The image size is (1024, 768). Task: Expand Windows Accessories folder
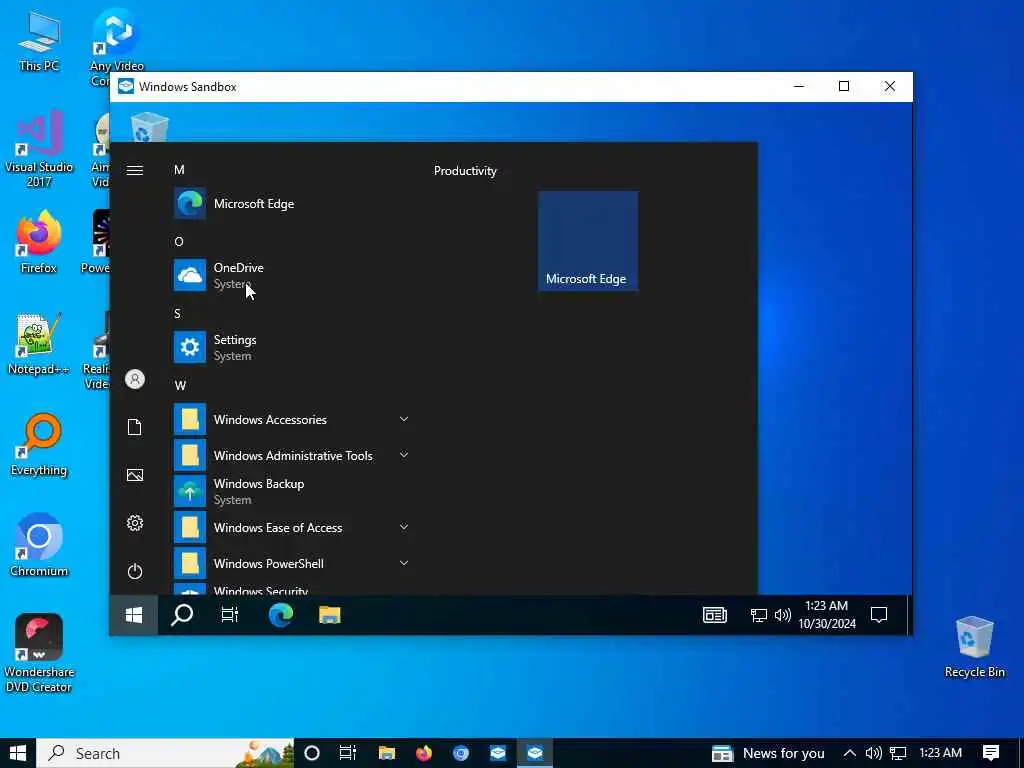[x=291, y=420]
